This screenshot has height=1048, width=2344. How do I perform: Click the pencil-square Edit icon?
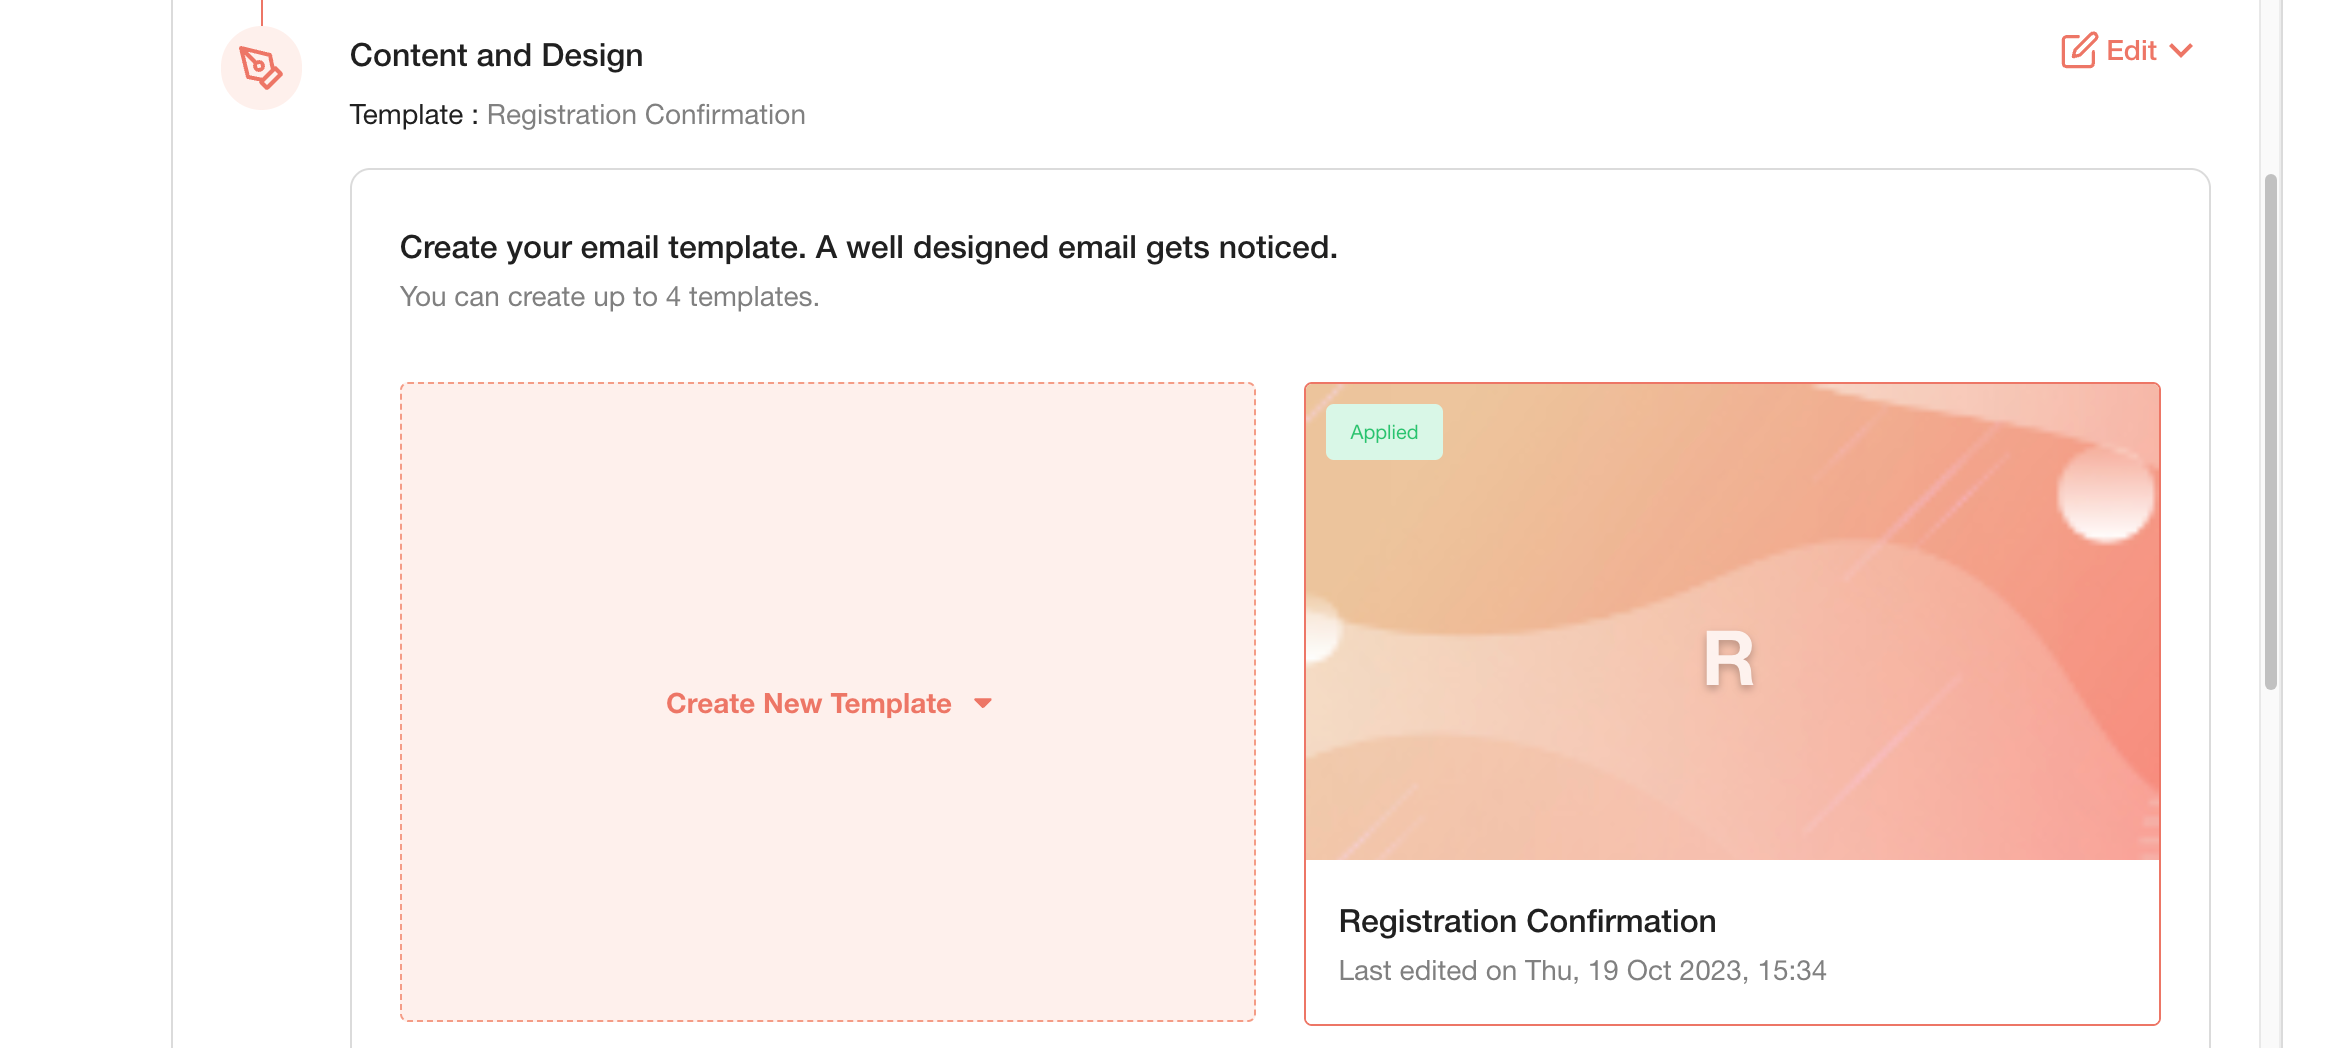[2079, 50]
